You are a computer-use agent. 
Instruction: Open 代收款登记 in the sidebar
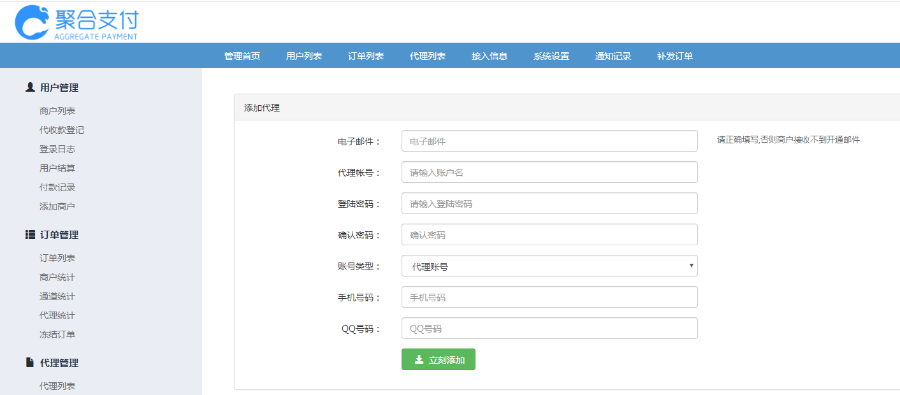point(62,130)
